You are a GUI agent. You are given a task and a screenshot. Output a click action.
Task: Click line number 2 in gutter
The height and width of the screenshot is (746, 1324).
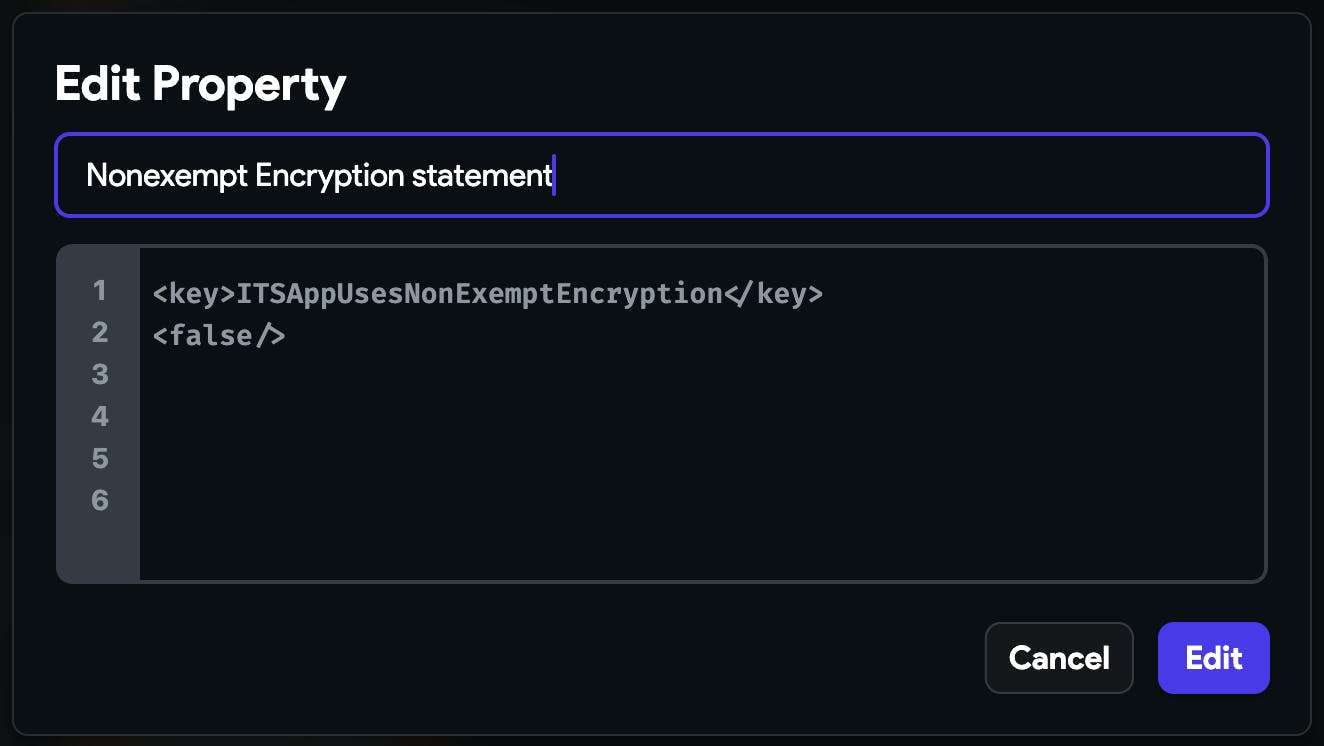[x=99, y=333]
